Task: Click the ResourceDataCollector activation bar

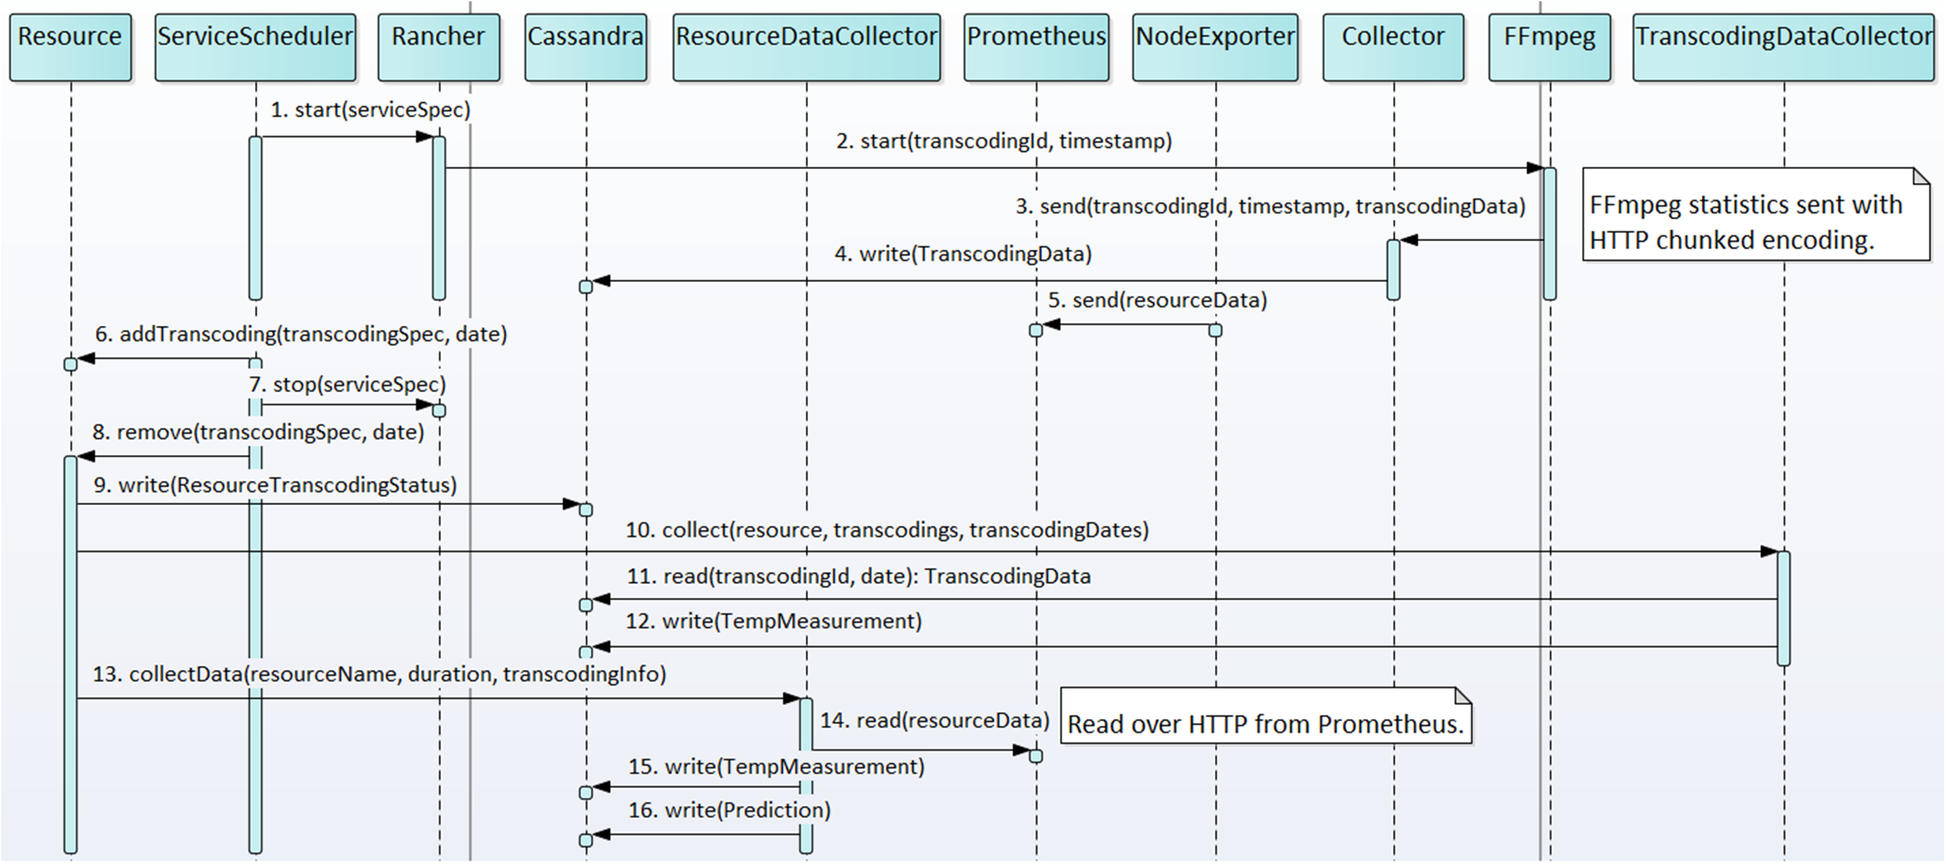Action: [x=806, y=776]
